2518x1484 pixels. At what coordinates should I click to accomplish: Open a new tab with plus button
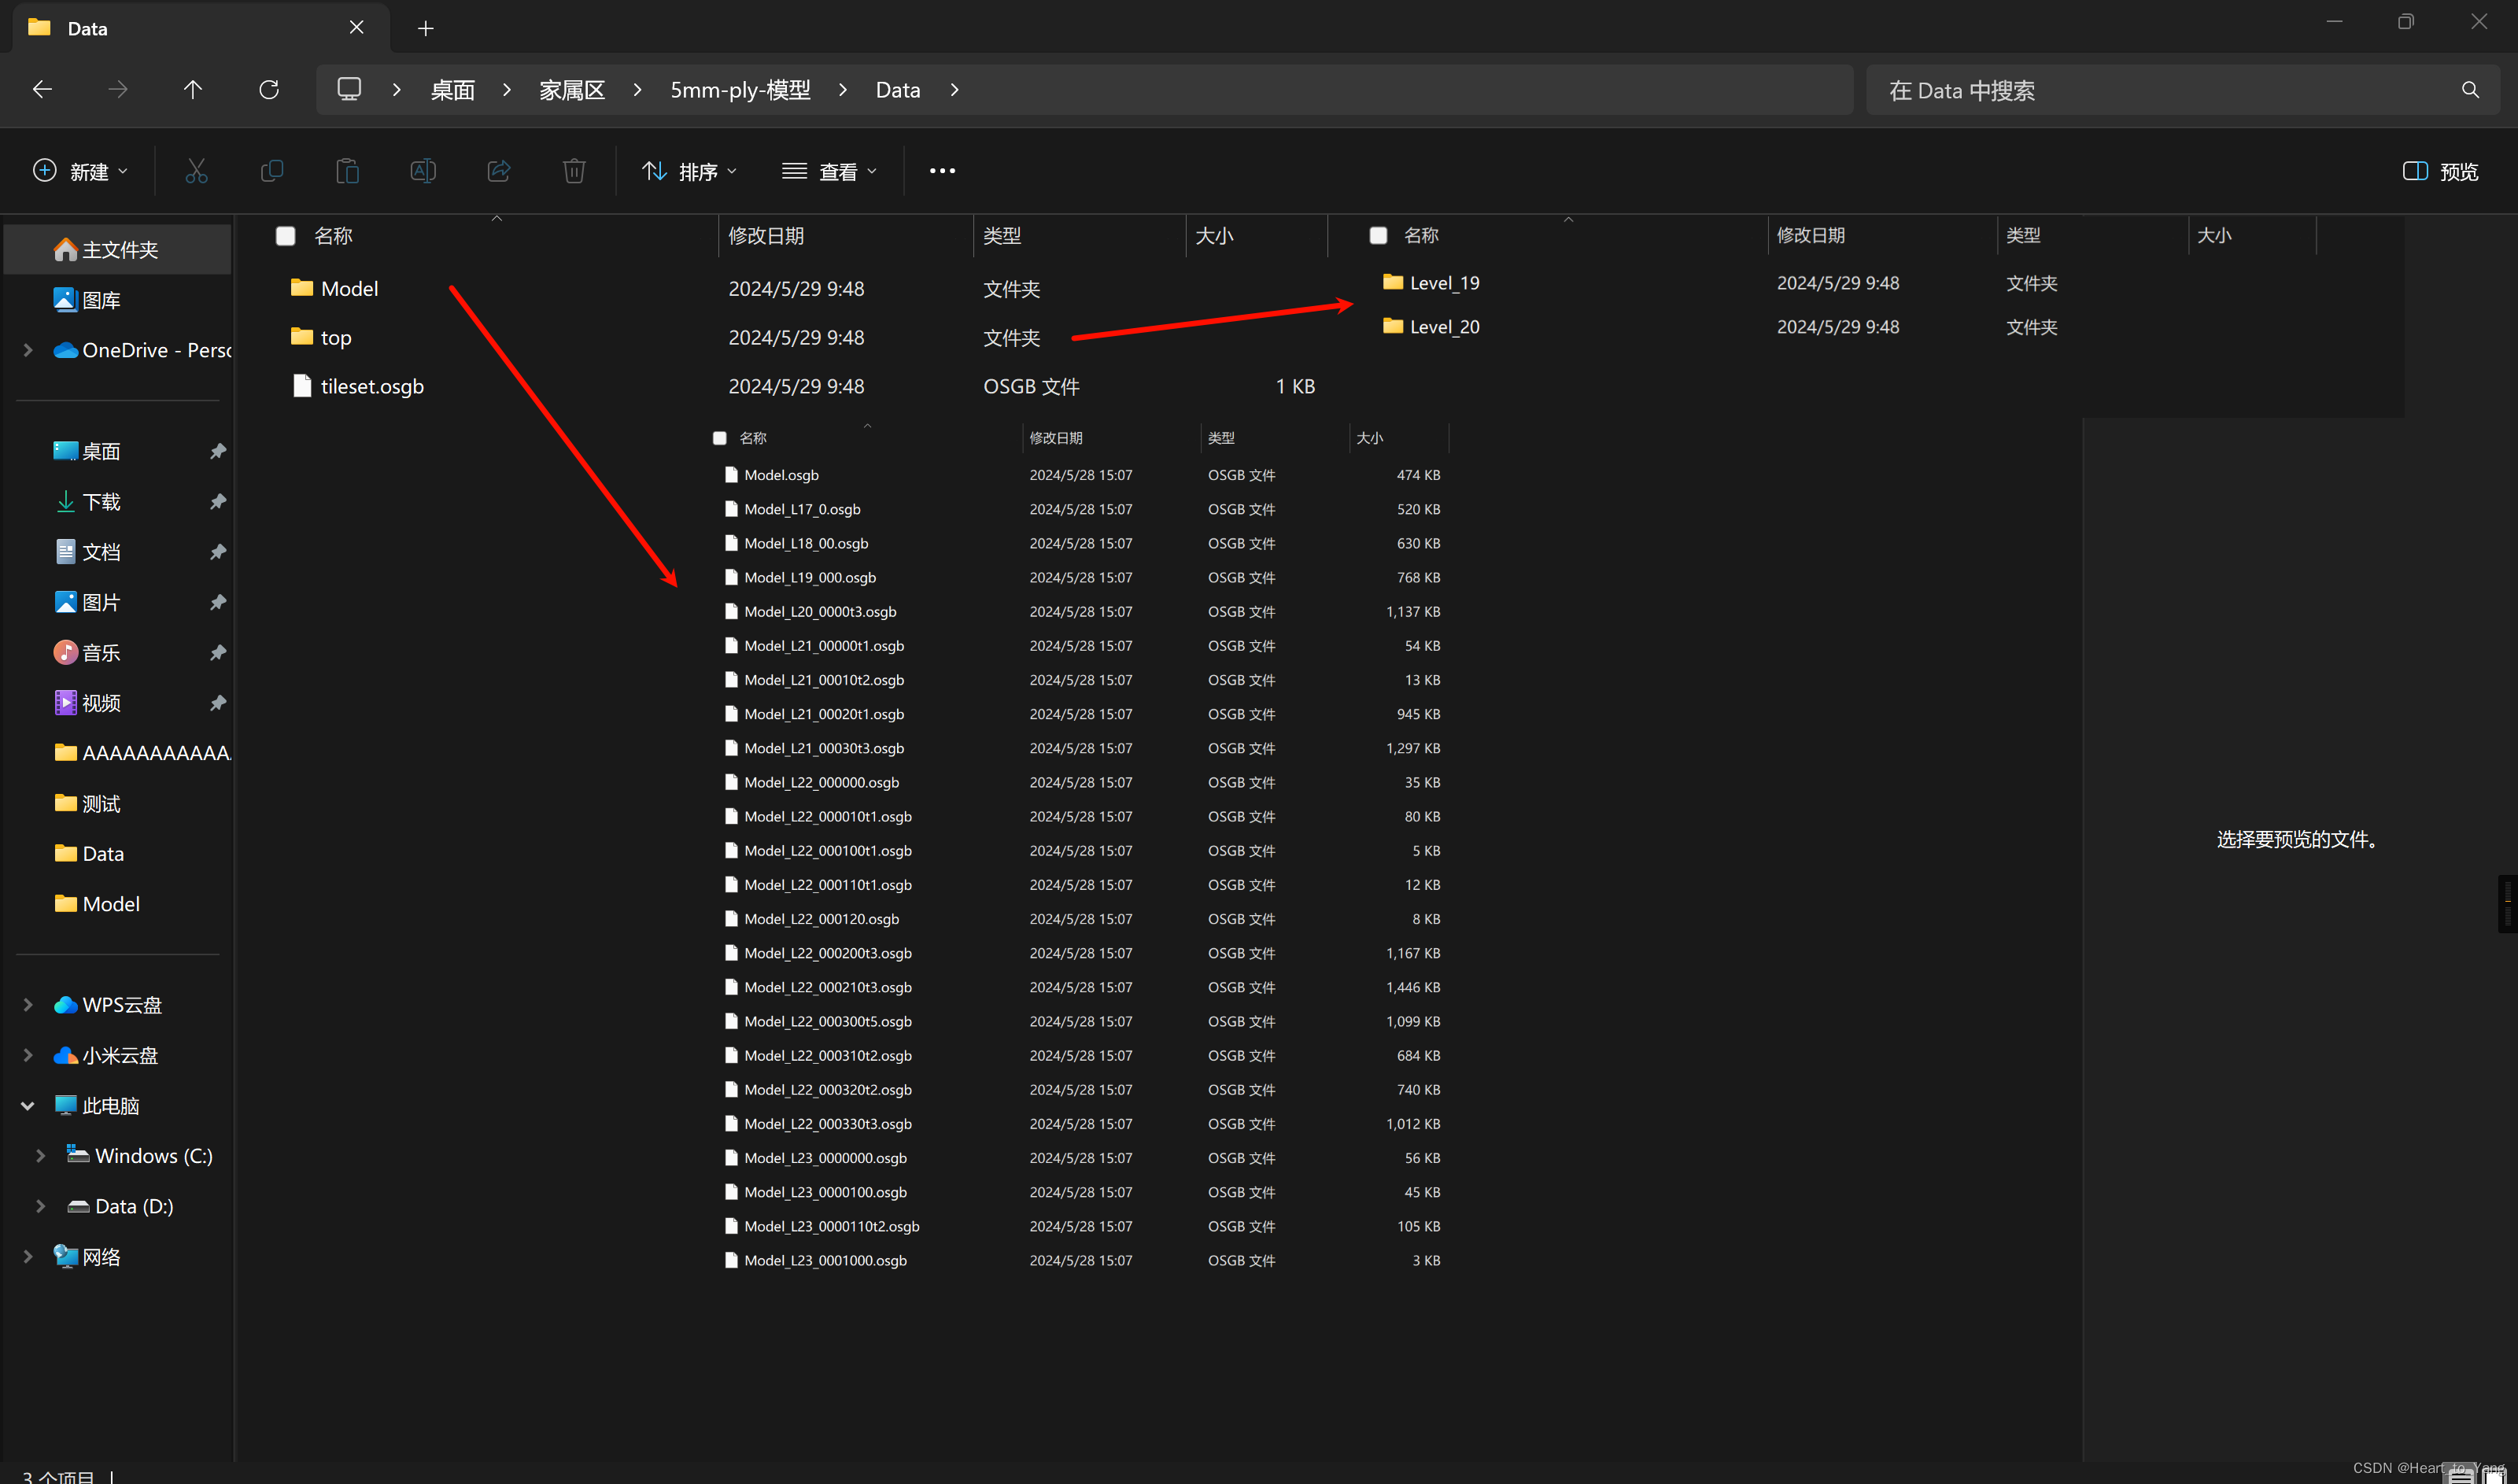[x=426, y=29]
